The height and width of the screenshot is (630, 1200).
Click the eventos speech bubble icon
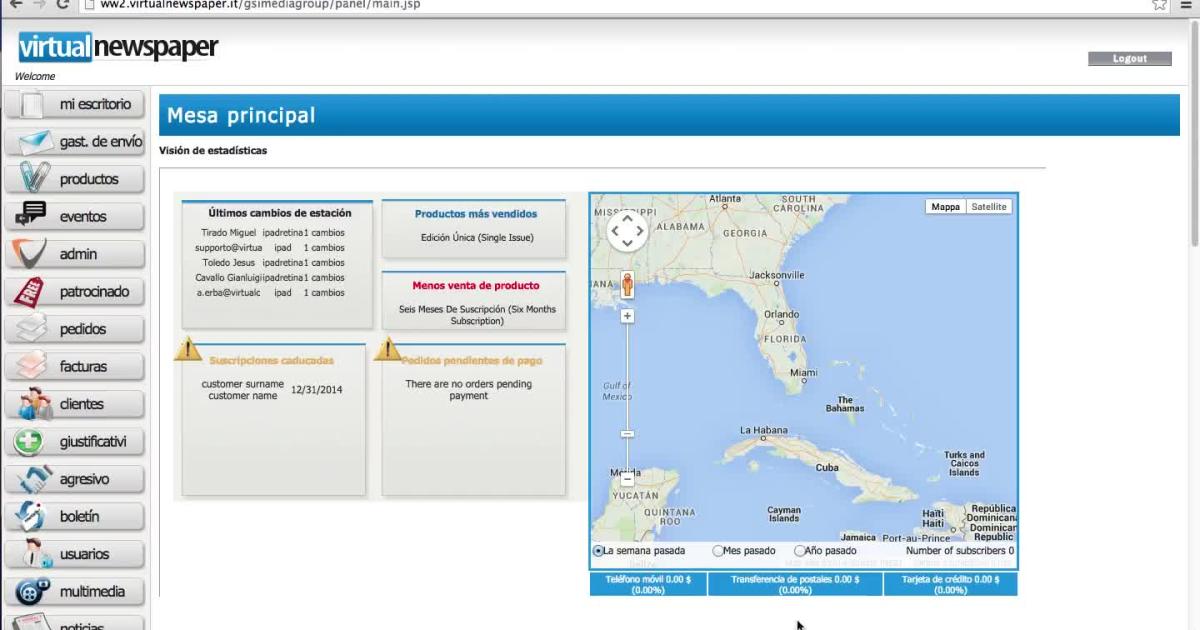[31, 216]
